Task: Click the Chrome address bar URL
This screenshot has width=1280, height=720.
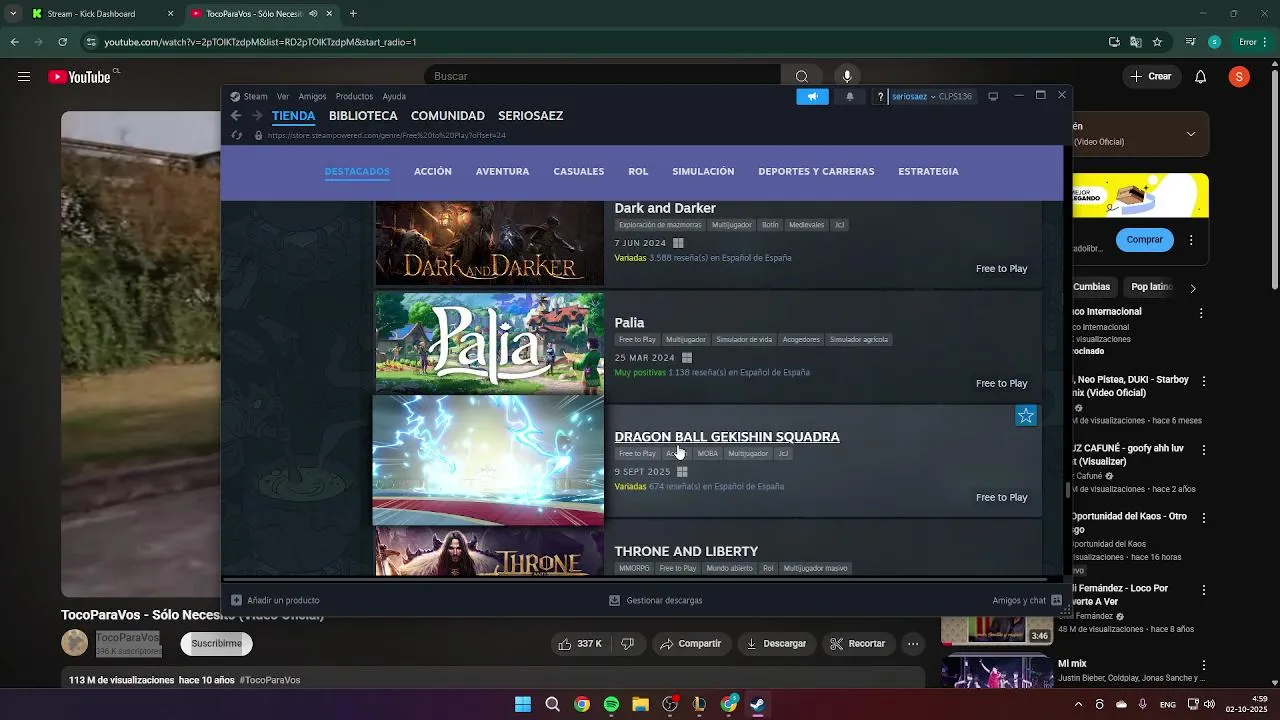Action: [260, 42]
